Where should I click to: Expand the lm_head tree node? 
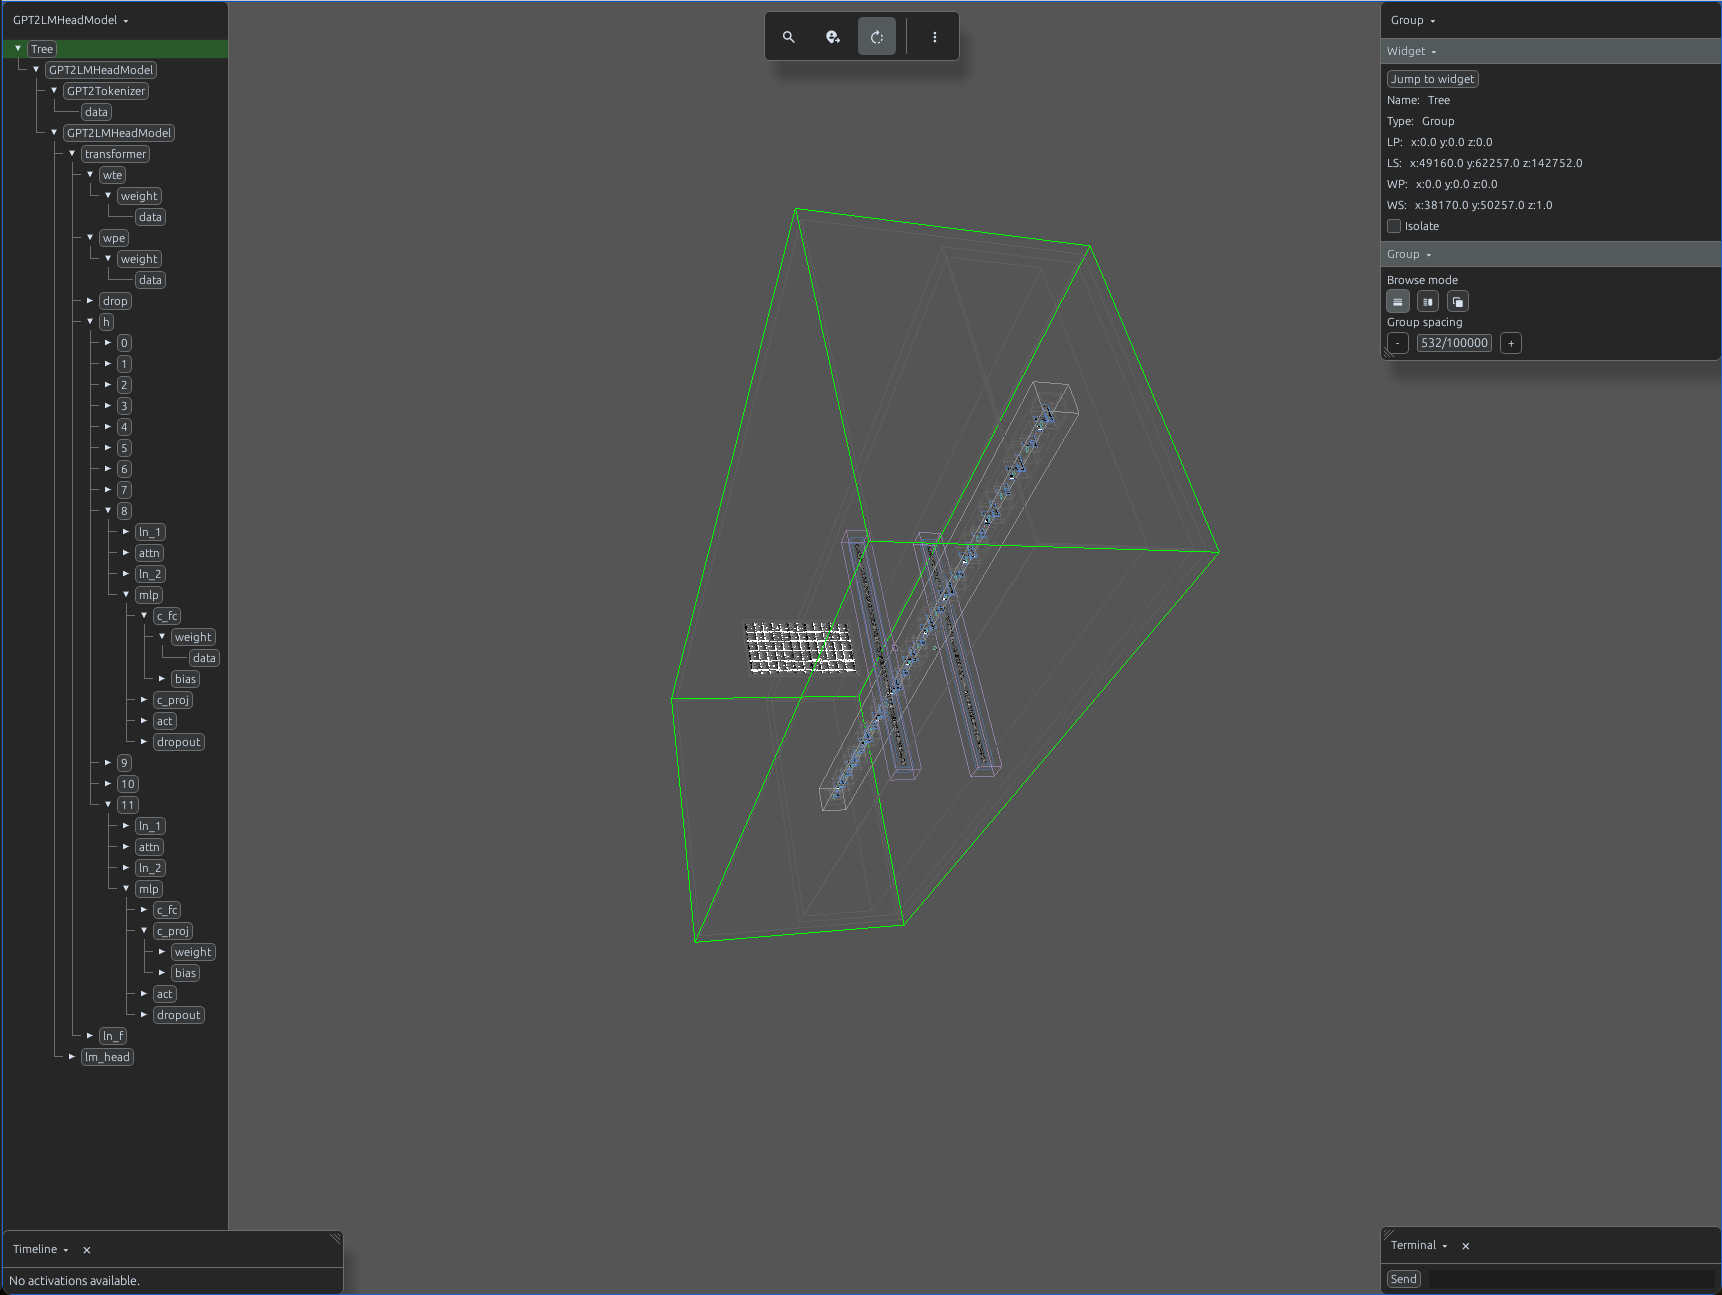72,1057
